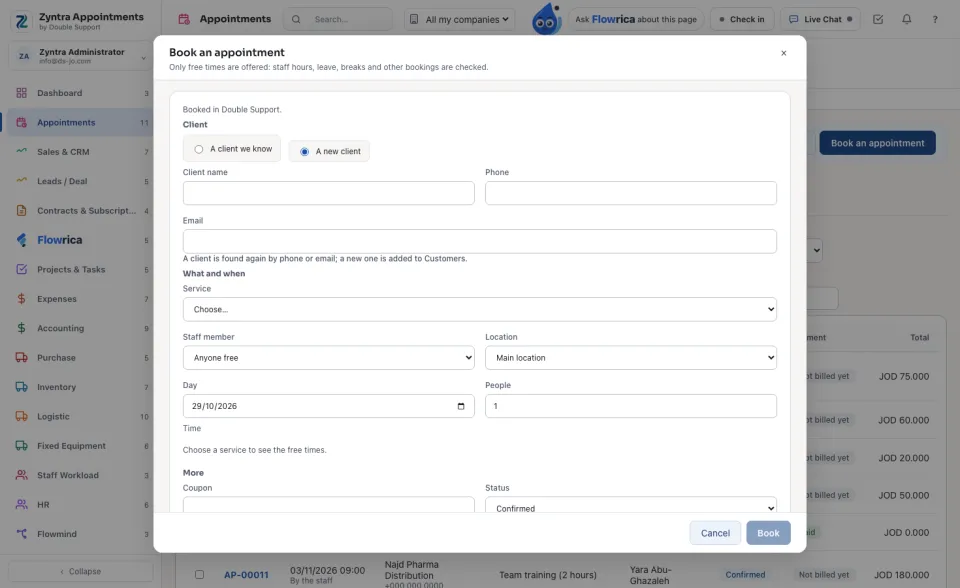Close the Book an appointment dialog
Image resolution: width=960 pixels, height=588 pixels.
tap(784, 53)
